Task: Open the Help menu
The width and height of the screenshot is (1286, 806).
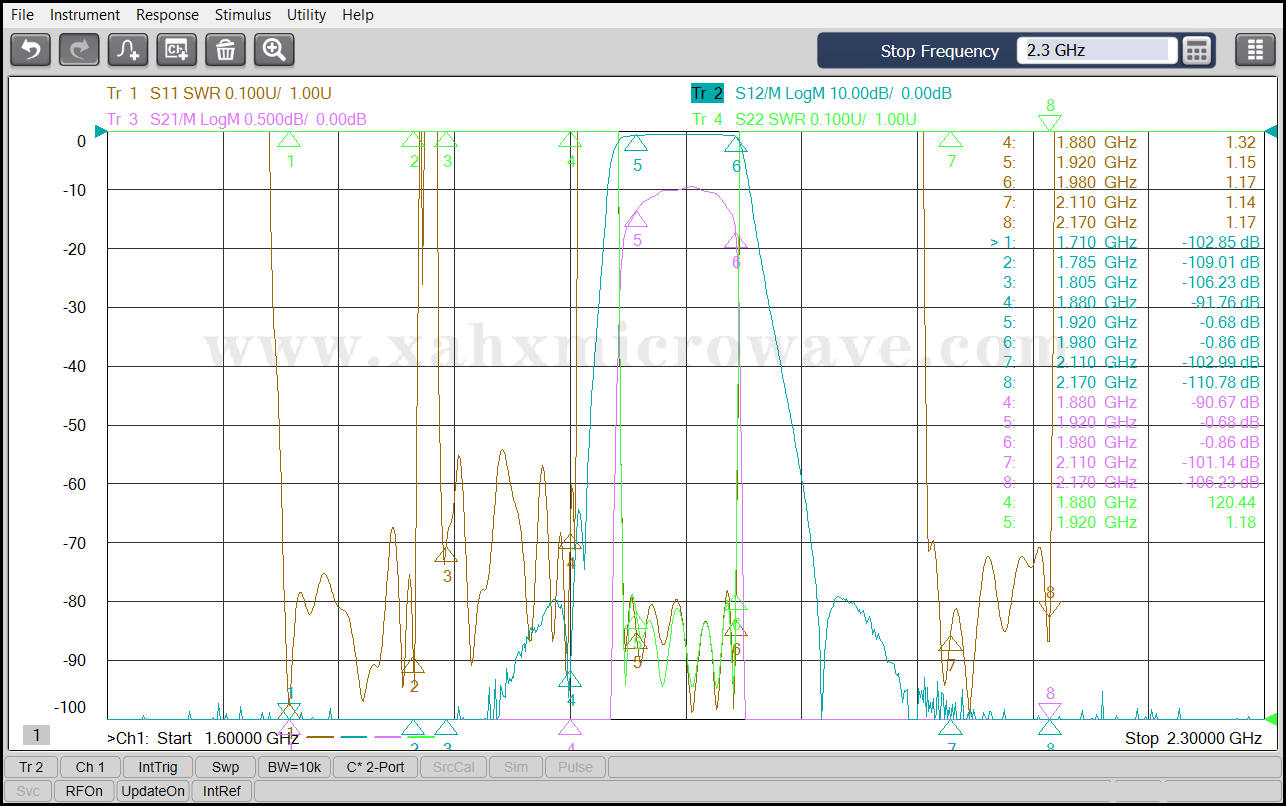Action: tap(358, 15)
